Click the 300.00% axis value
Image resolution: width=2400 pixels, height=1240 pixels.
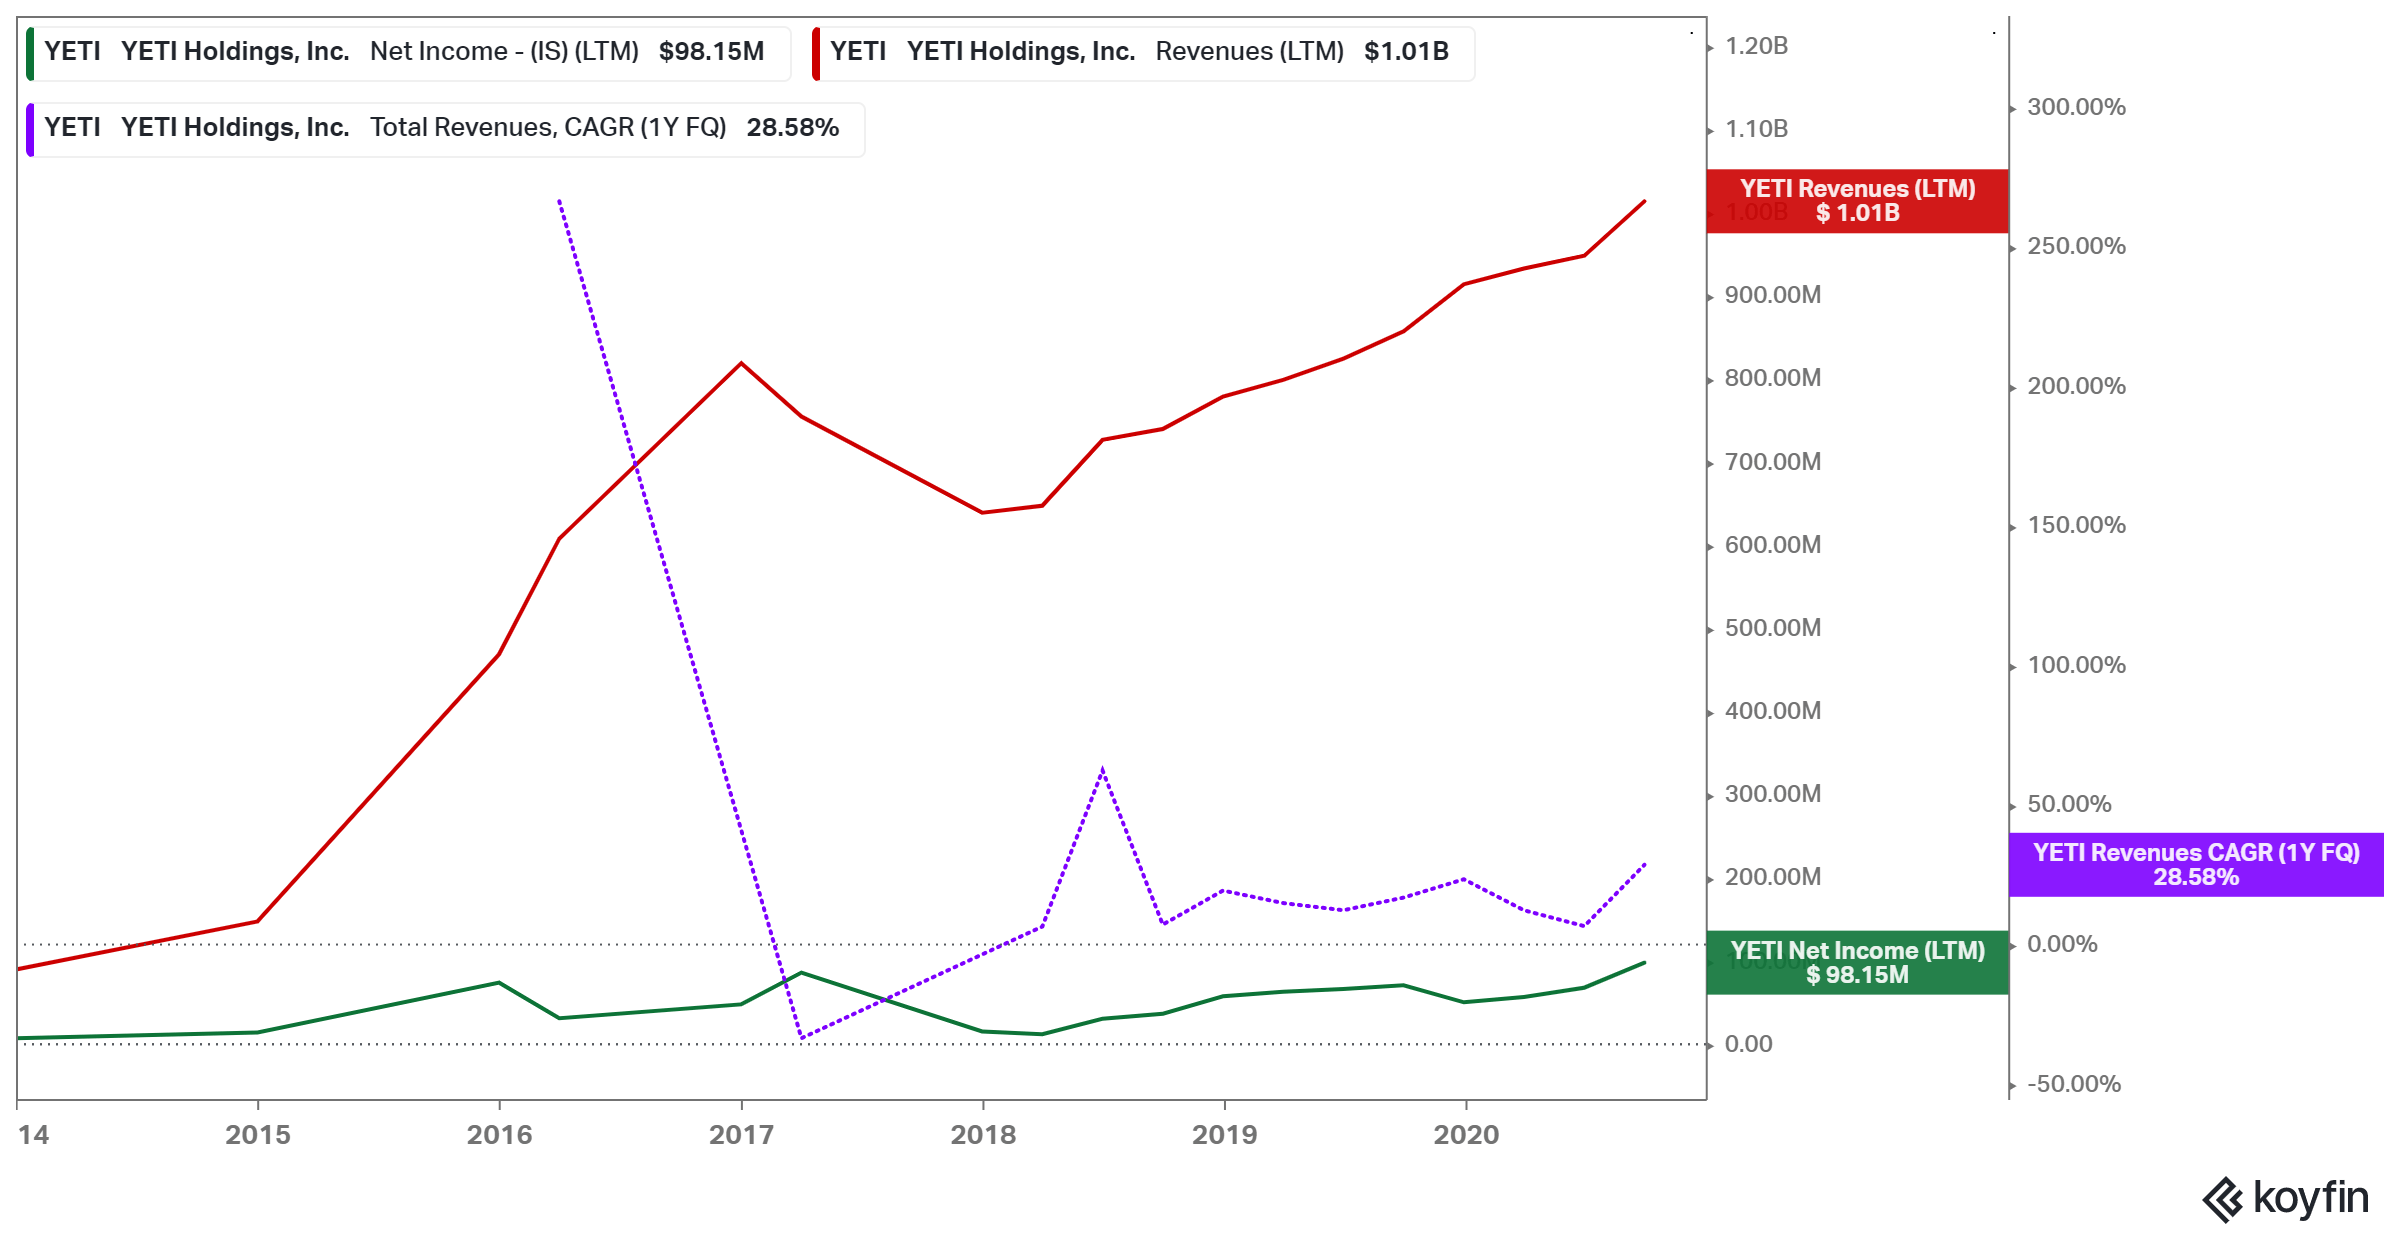2076,107
